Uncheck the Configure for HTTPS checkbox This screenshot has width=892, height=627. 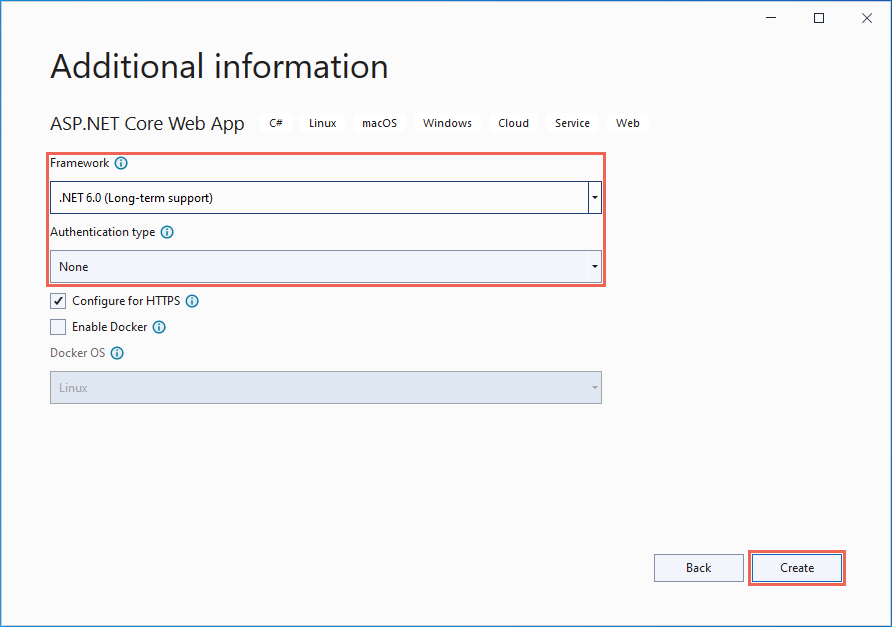(x=58, y=301)
